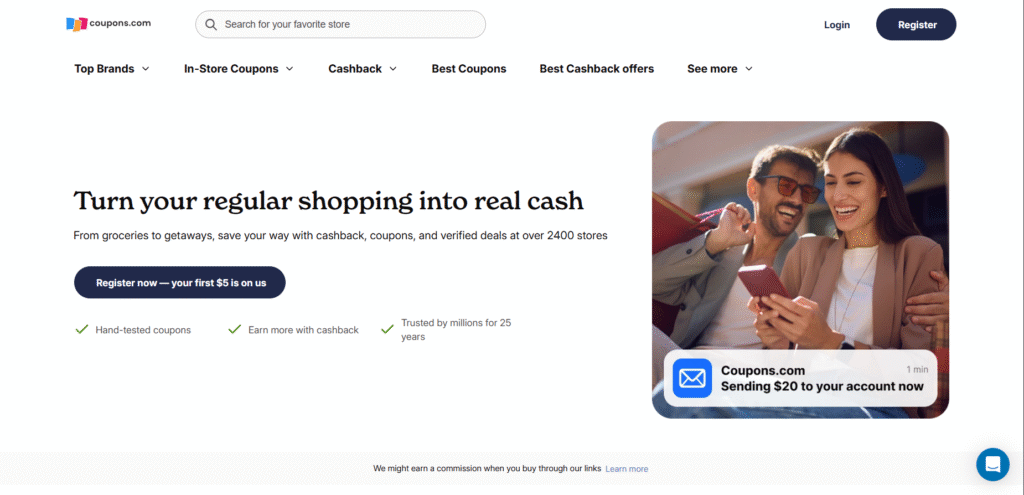Screen dimensions: 1024x495
Task: Open the Cashback dropdown chevron
Action: click(393, 69)
